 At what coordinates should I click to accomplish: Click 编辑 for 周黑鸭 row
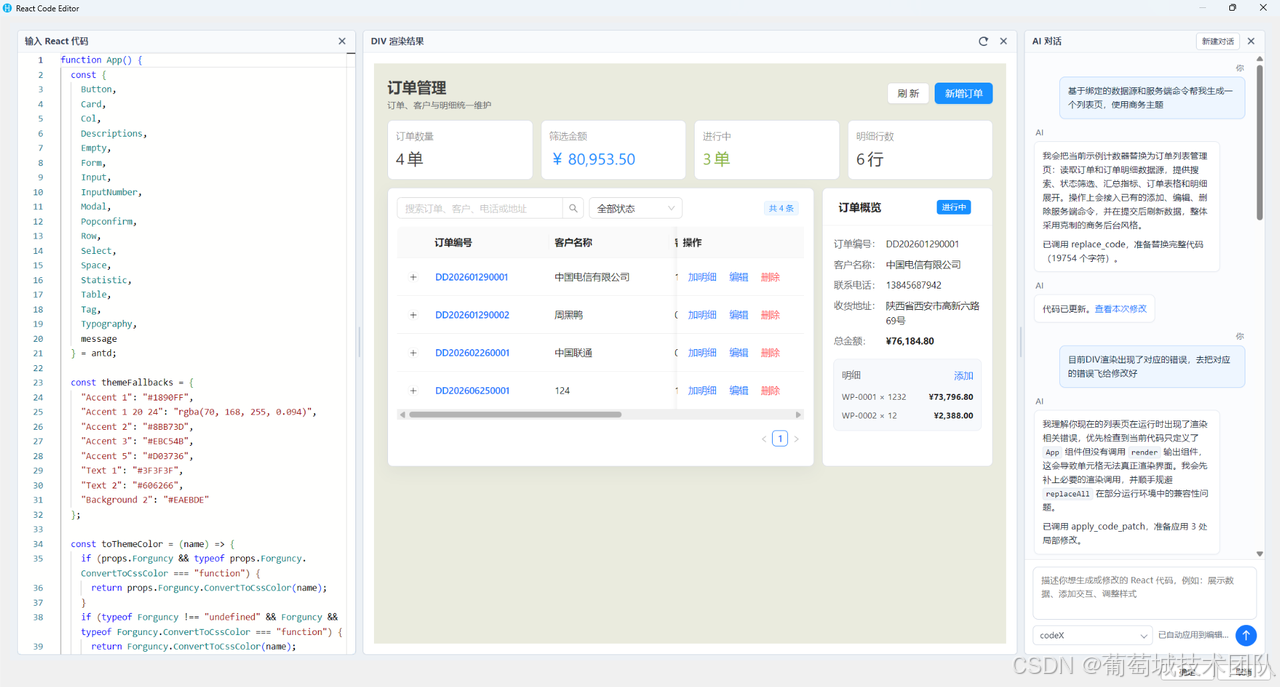click(x=739, y=315)
